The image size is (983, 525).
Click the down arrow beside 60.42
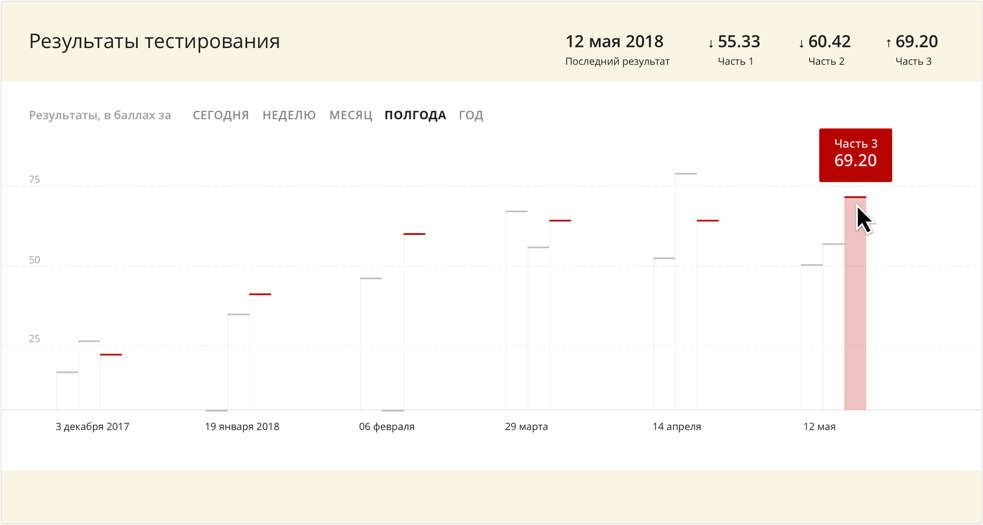801,43
